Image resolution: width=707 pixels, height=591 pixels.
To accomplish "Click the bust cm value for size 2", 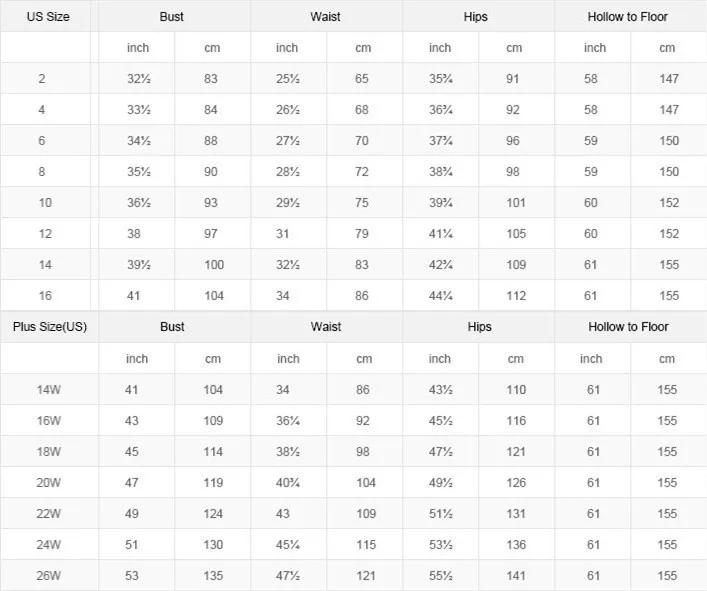I will click(x=212, y=79).
